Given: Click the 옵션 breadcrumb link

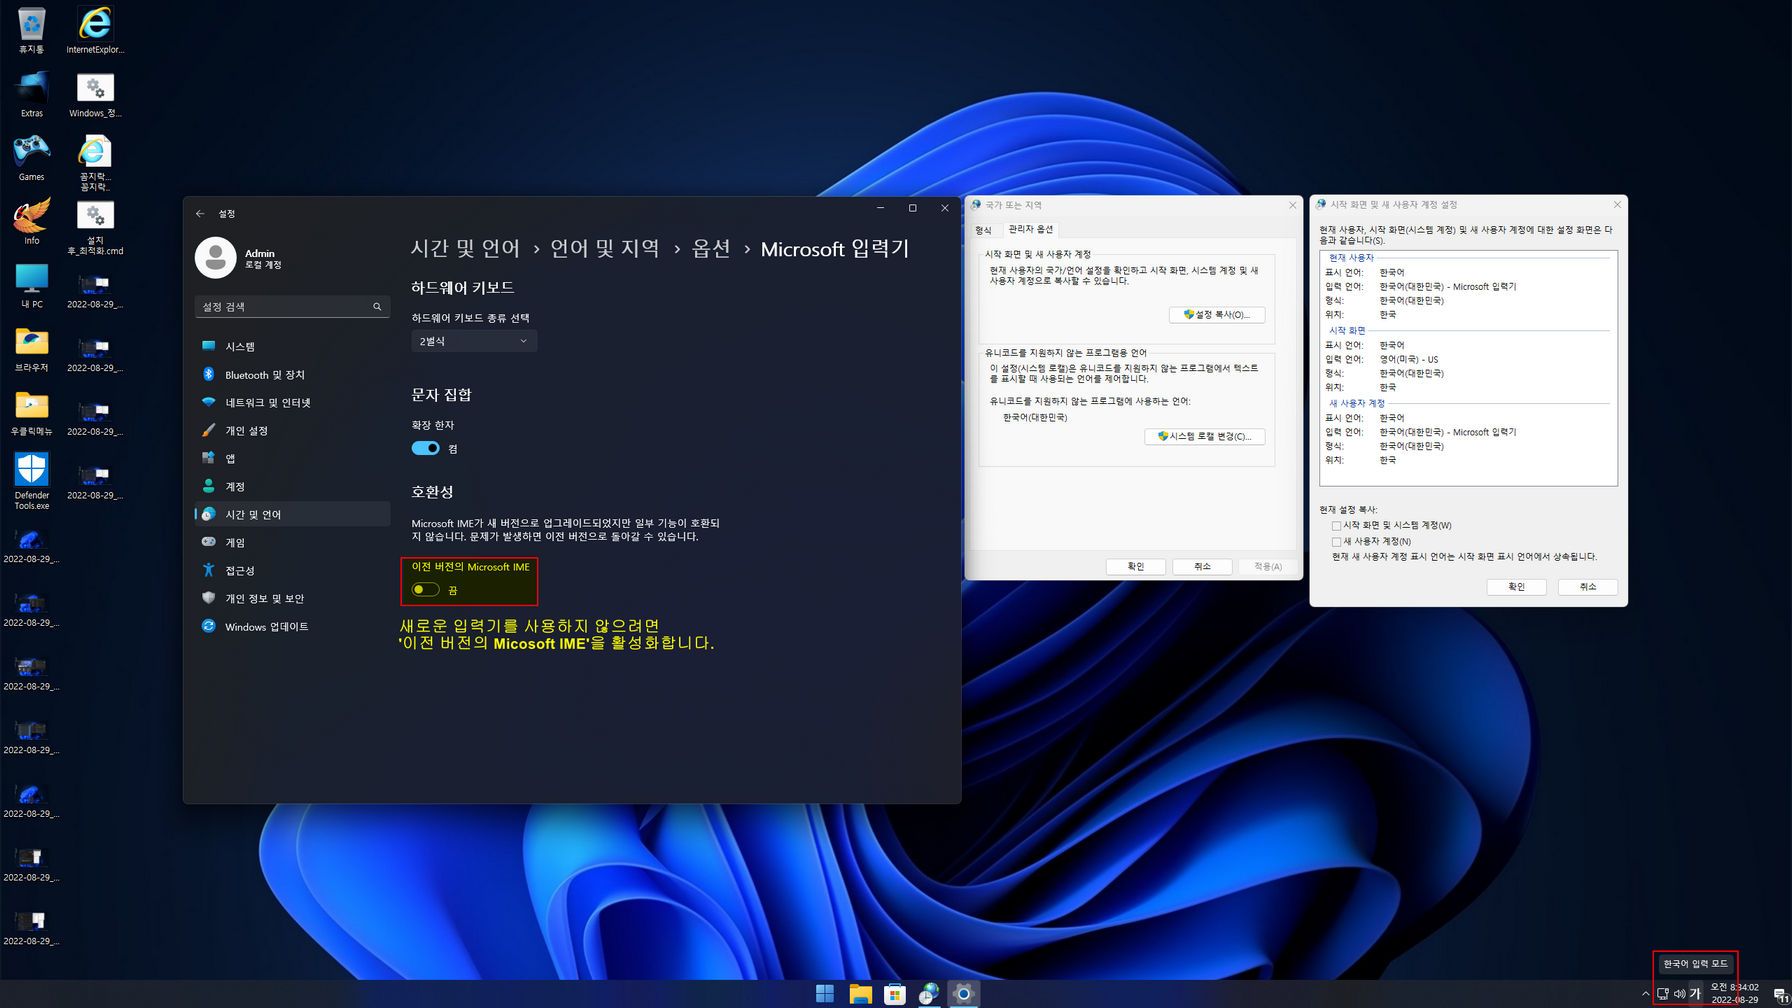Looking at the screenshot, I should (711, 248).
